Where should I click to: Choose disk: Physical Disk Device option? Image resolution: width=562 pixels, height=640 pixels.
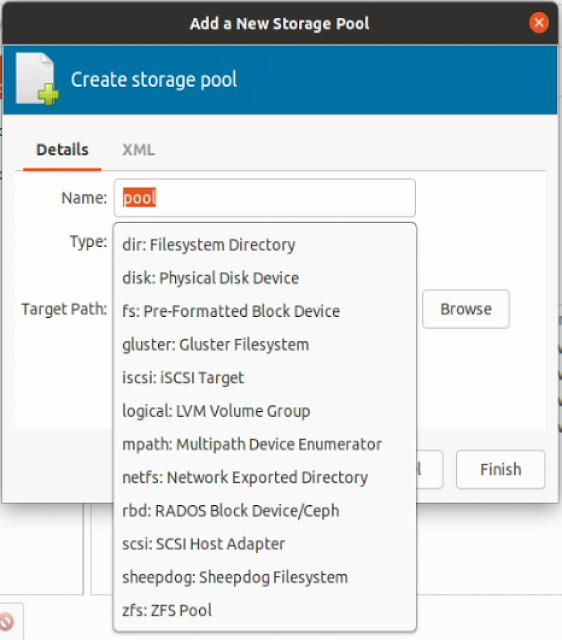[x=264, y=278]
